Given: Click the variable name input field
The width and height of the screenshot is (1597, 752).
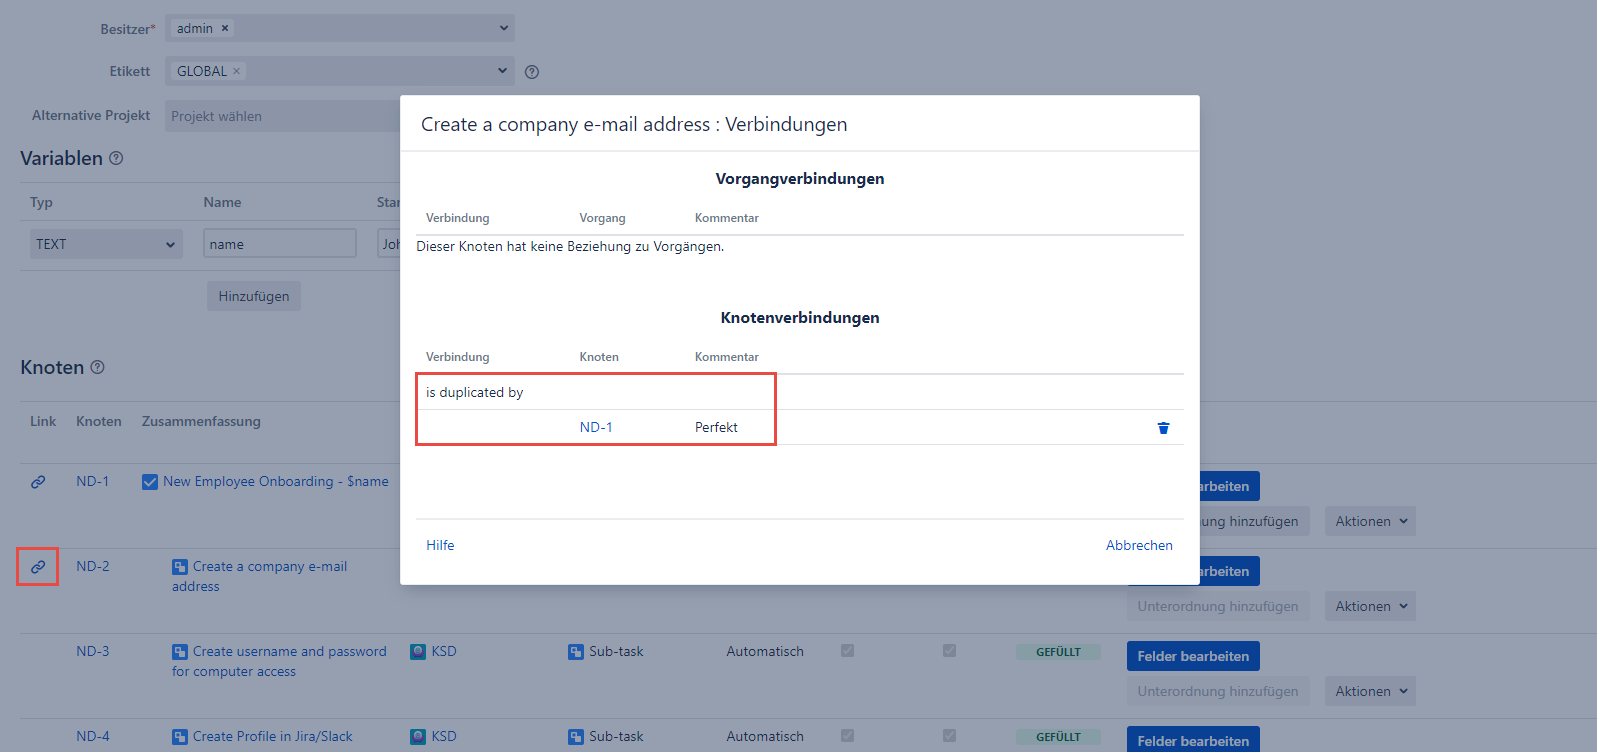Looking at the screenshot, I should tap(280, 244).
